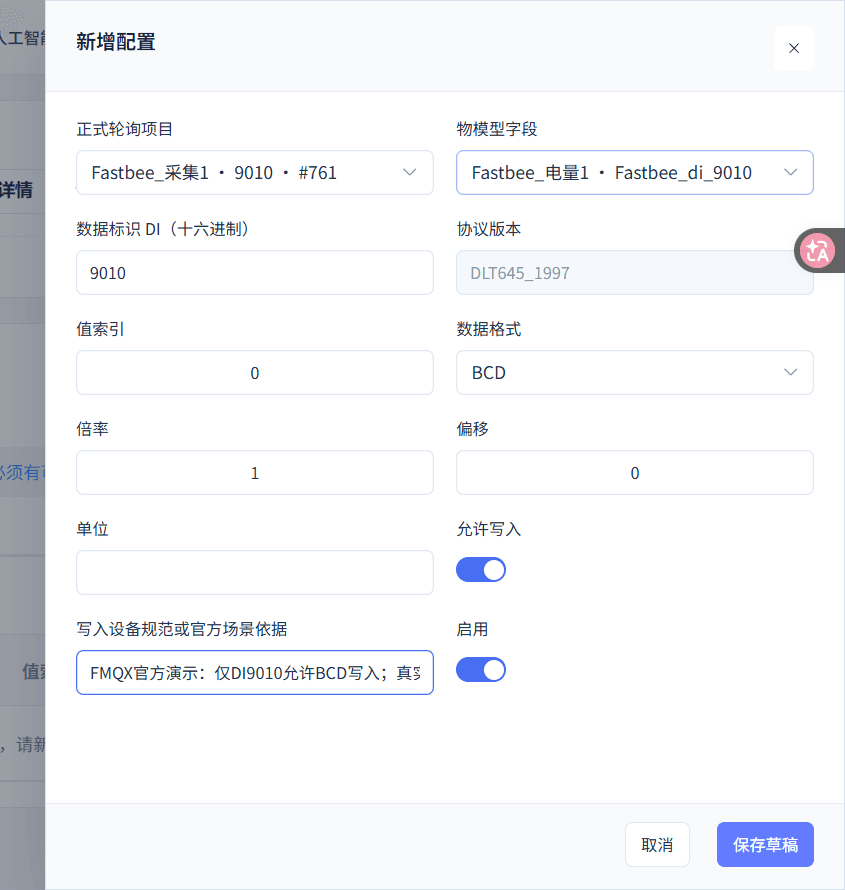
Task: Click the 数据格式 label
Action: pyautogui.click(x=489, y=329)
